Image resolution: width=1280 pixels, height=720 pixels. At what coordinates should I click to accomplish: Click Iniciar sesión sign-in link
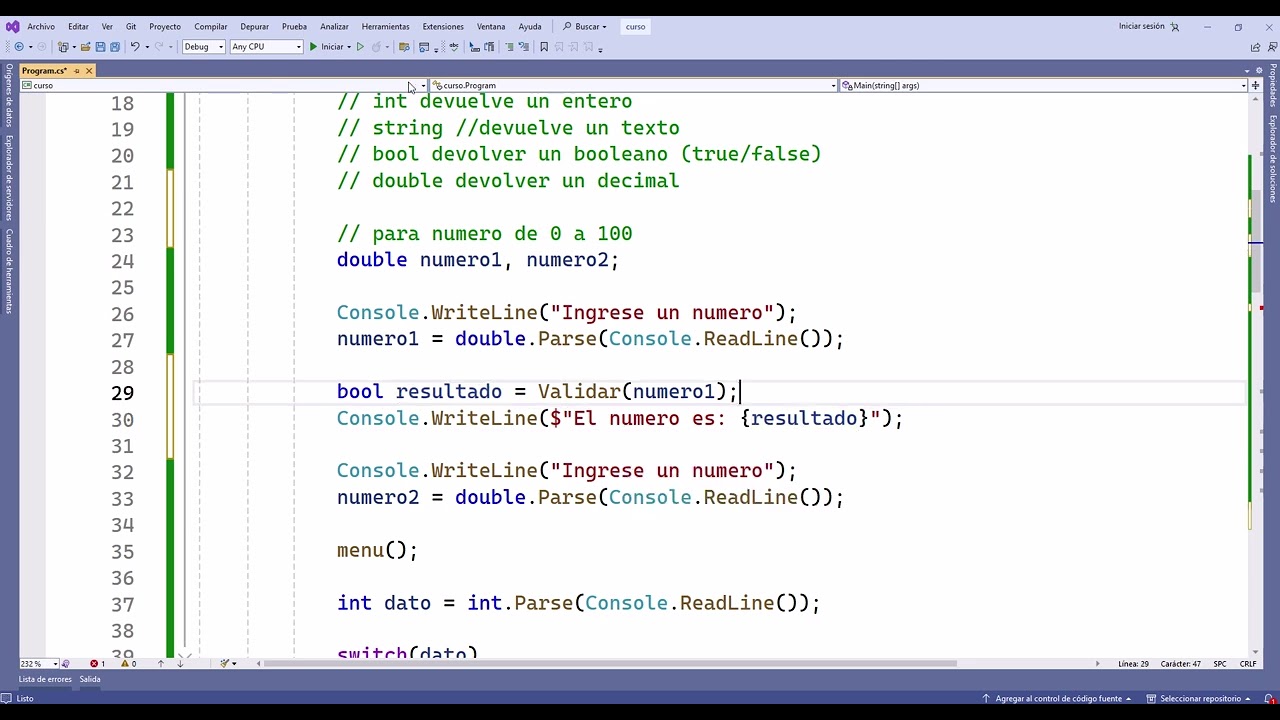(1142, 27)
